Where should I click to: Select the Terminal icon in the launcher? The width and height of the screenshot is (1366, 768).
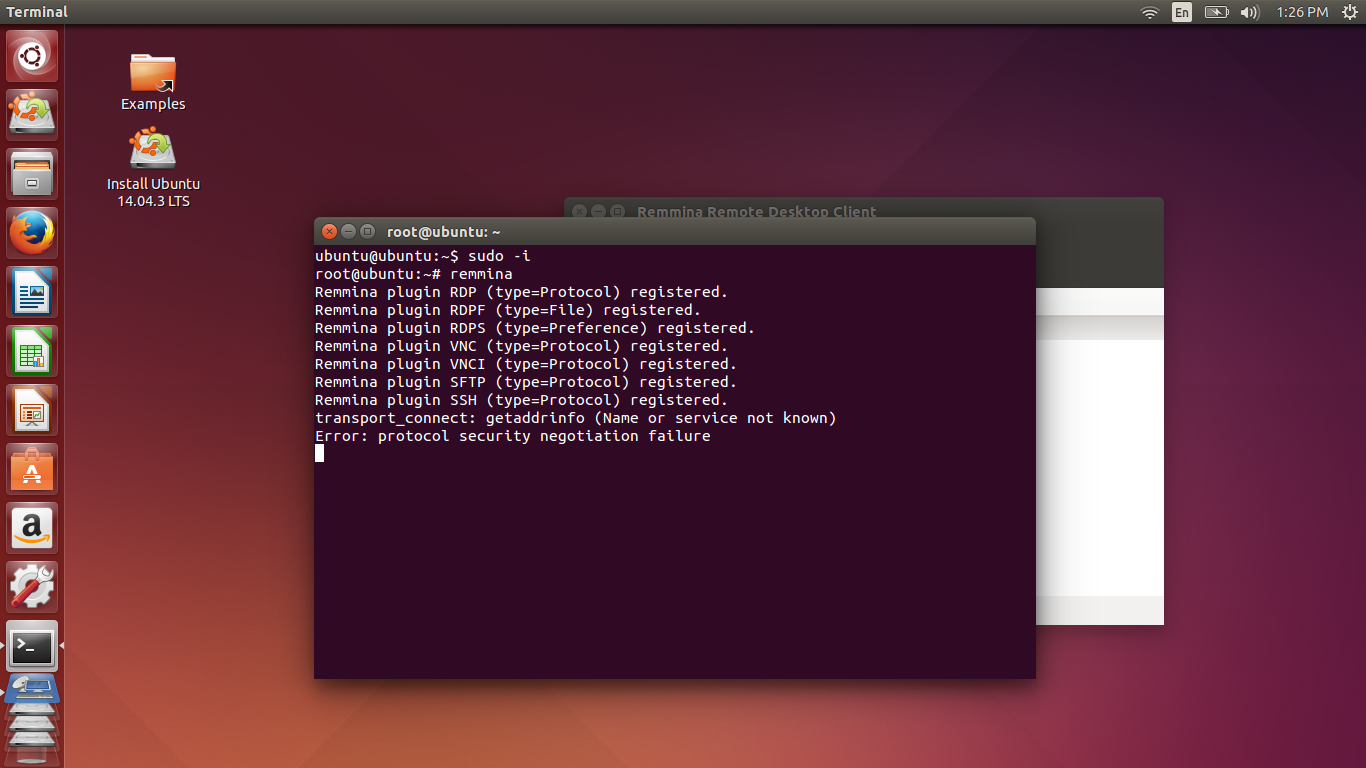32,646
